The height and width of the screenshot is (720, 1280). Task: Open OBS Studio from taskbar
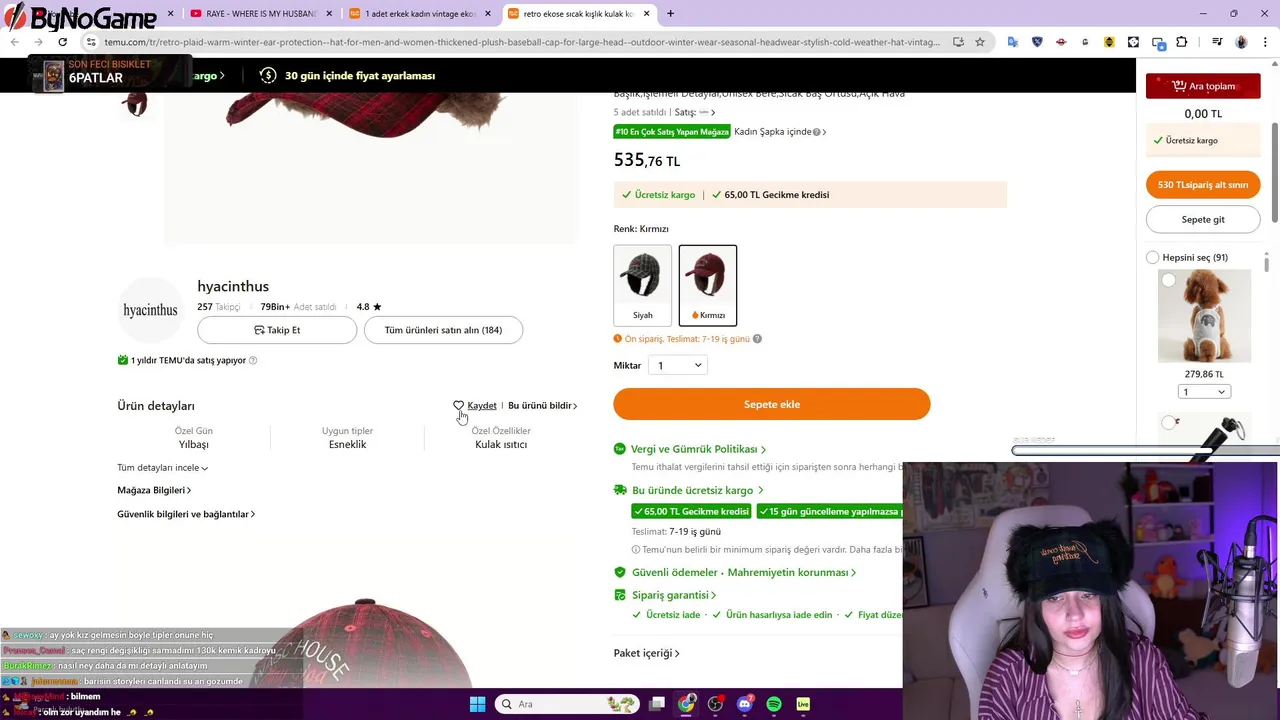pos(715,704)
